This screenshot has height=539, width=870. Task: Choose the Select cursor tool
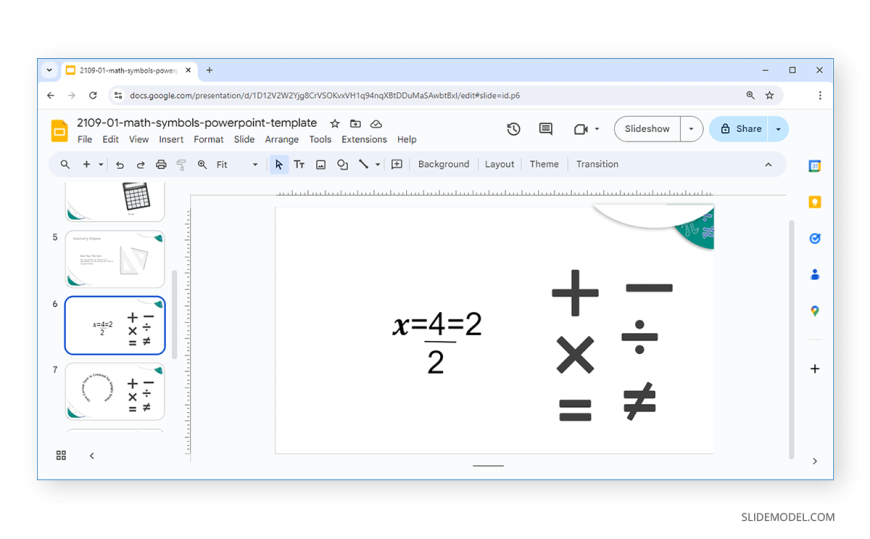coord(279,164)
